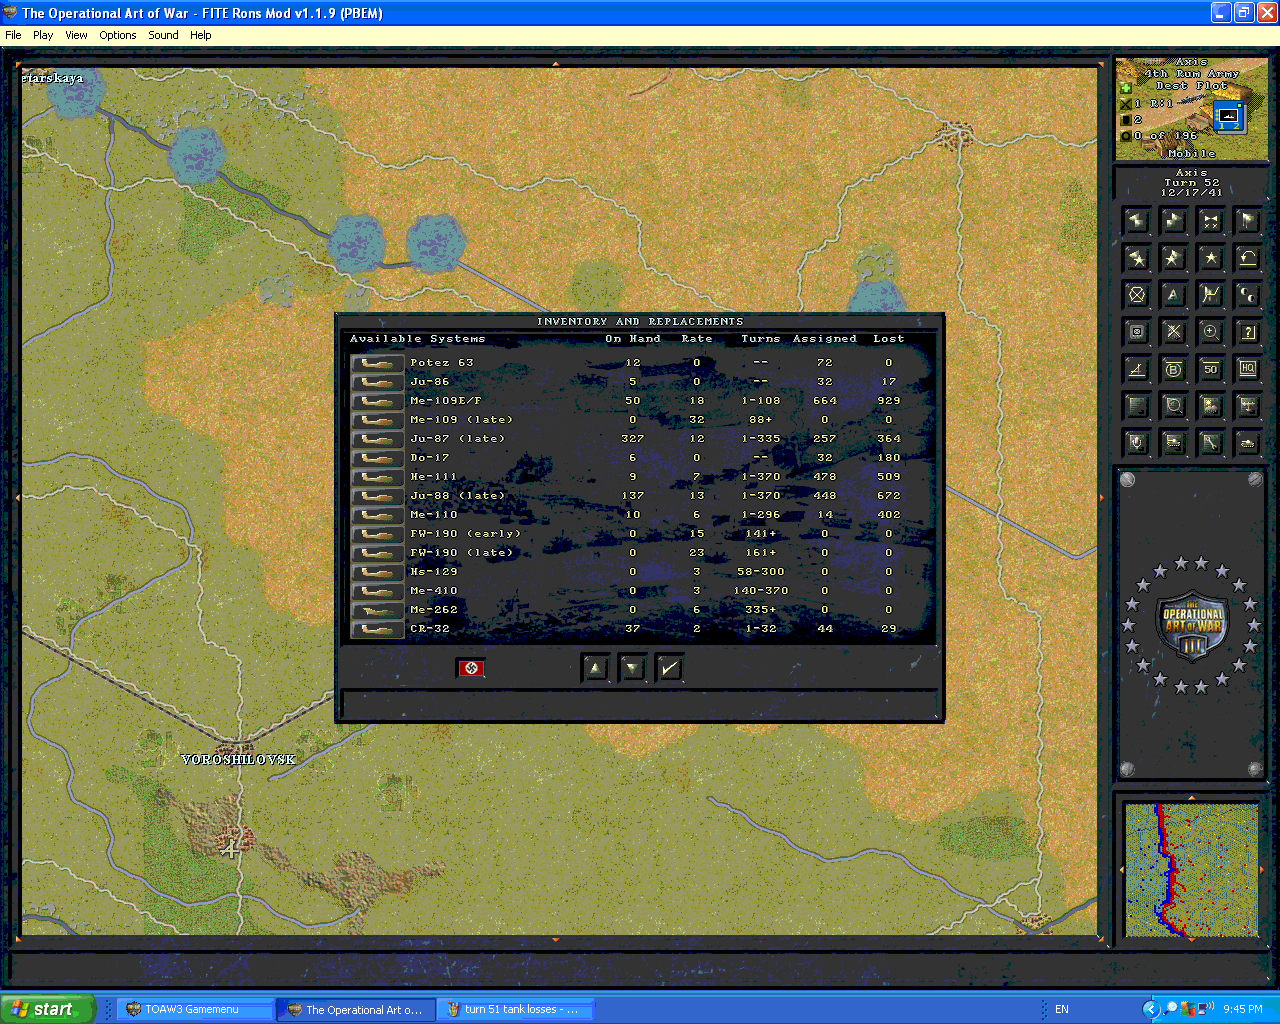The image size is (1280, 1024).
Task: Click the single star icon
Action: [1210, 258]
